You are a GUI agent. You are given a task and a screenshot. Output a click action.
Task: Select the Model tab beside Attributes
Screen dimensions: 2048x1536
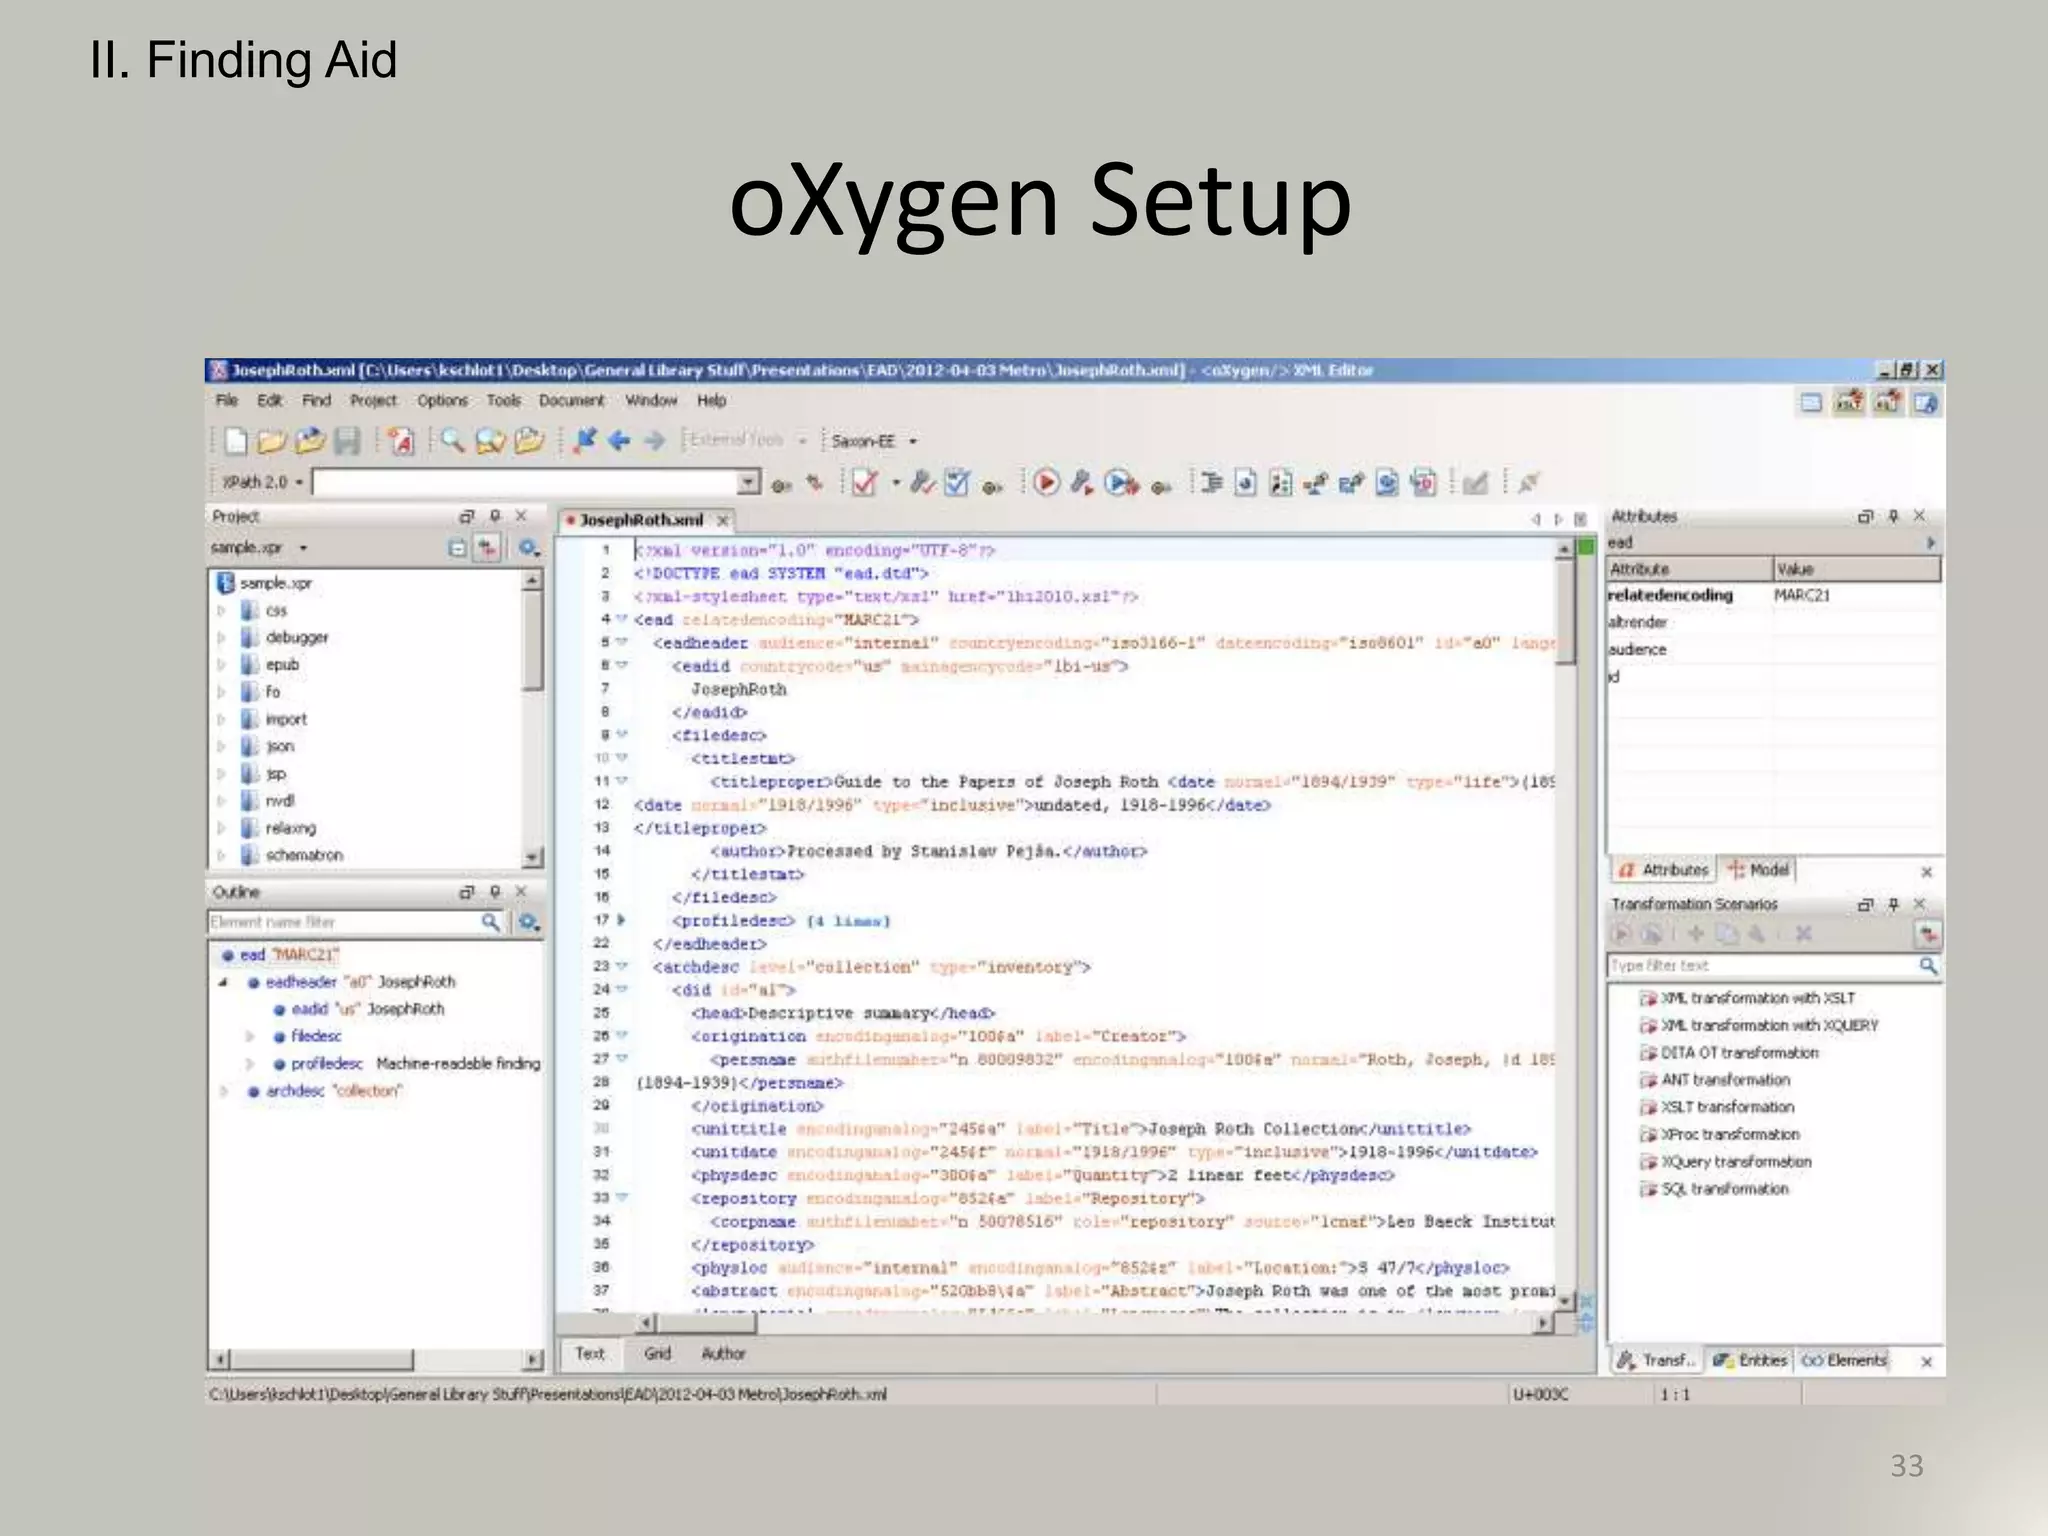[x=1758, y=870]
